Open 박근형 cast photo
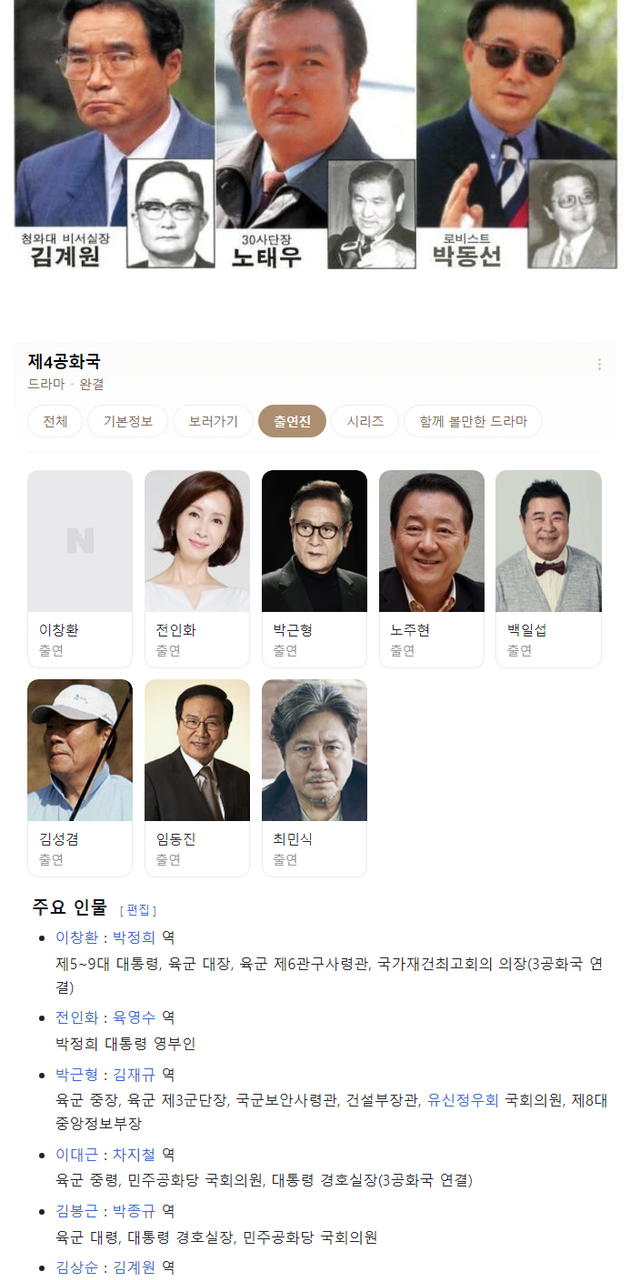 coord(314,541)
